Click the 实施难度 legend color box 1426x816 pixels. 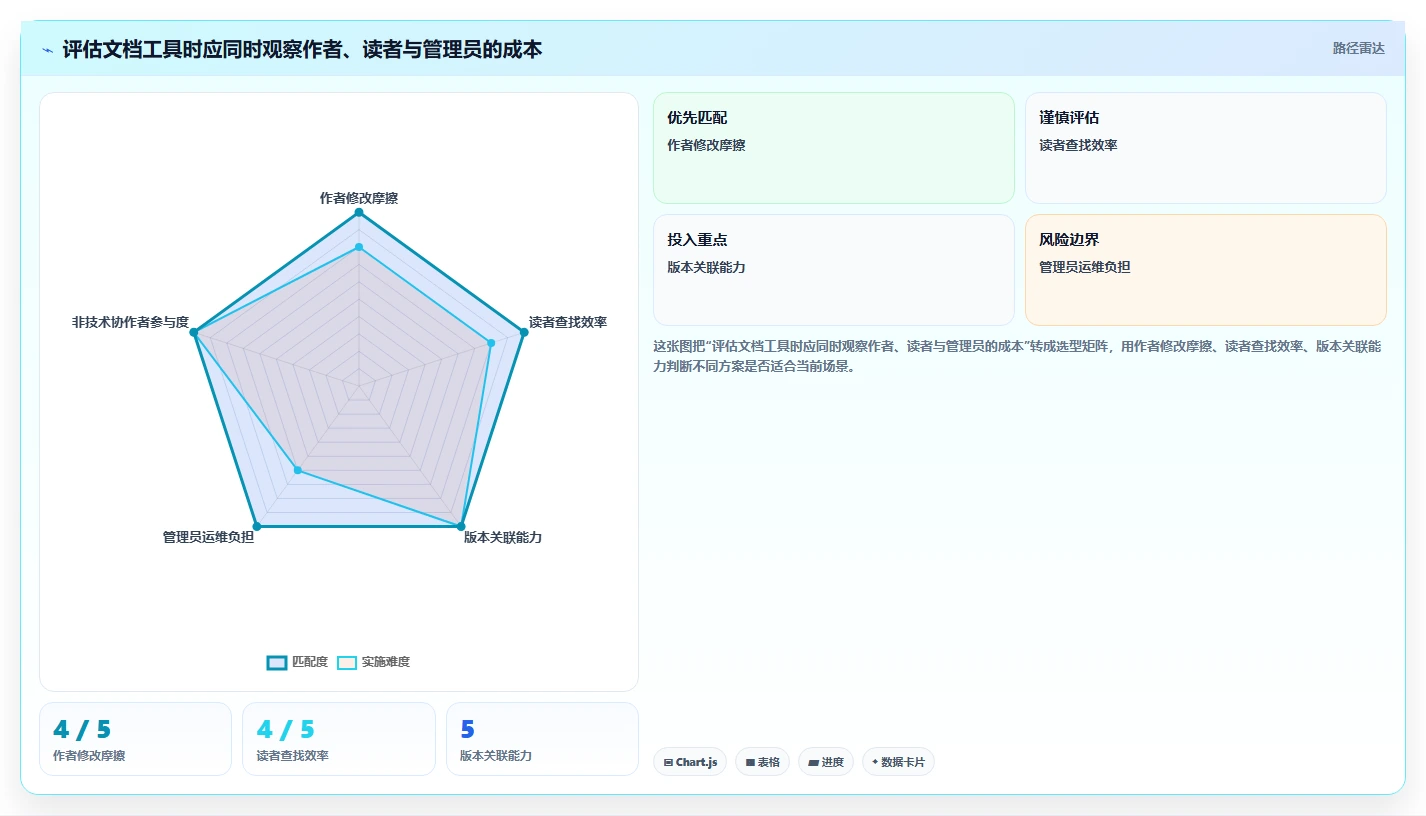pyautogui.click(x=347, y=662)
